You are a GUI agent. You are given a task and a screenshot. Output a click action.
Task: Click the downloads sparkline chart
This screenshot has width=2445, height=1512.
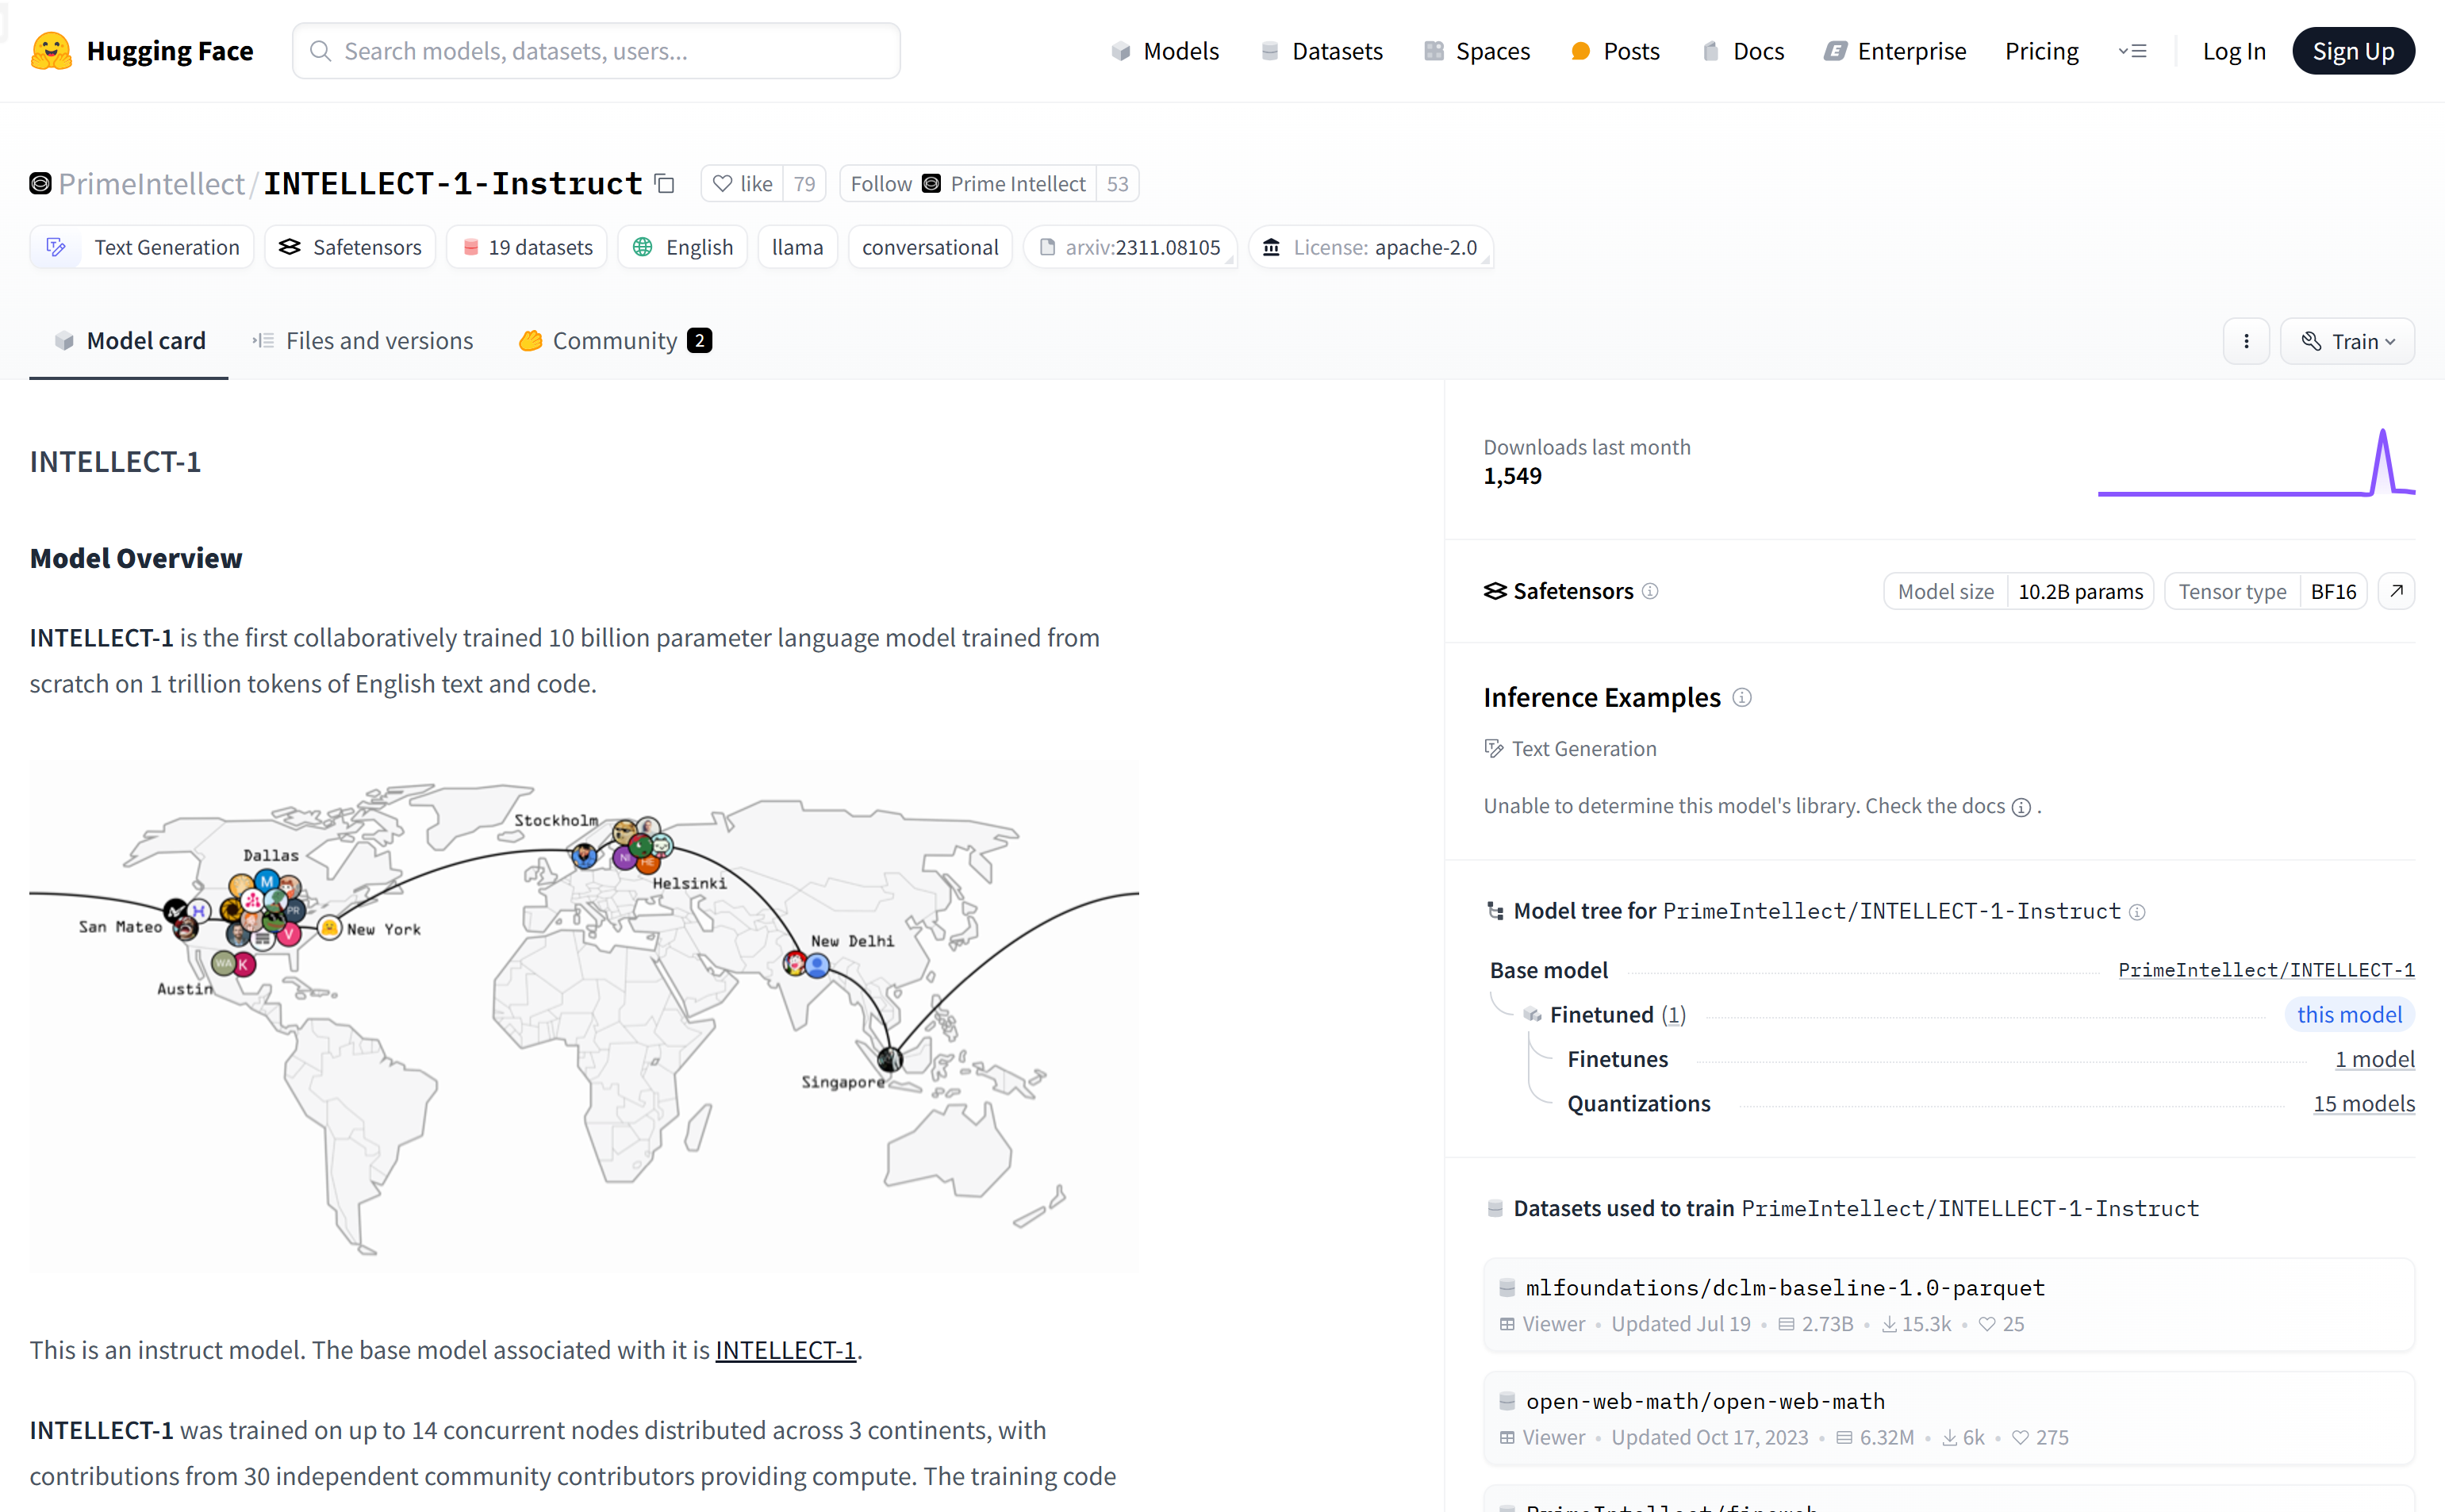(x=2256, y=463)
